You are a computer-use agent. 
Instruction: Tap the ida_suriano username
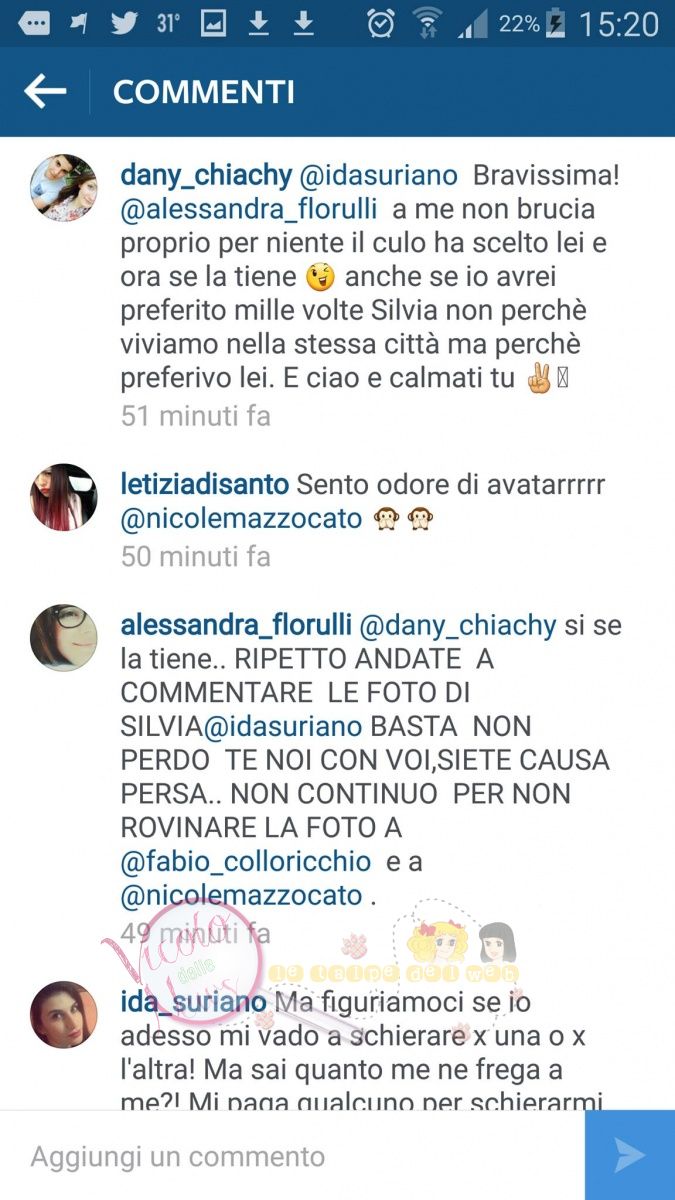pyautogui.click(x=194, y=1001)
